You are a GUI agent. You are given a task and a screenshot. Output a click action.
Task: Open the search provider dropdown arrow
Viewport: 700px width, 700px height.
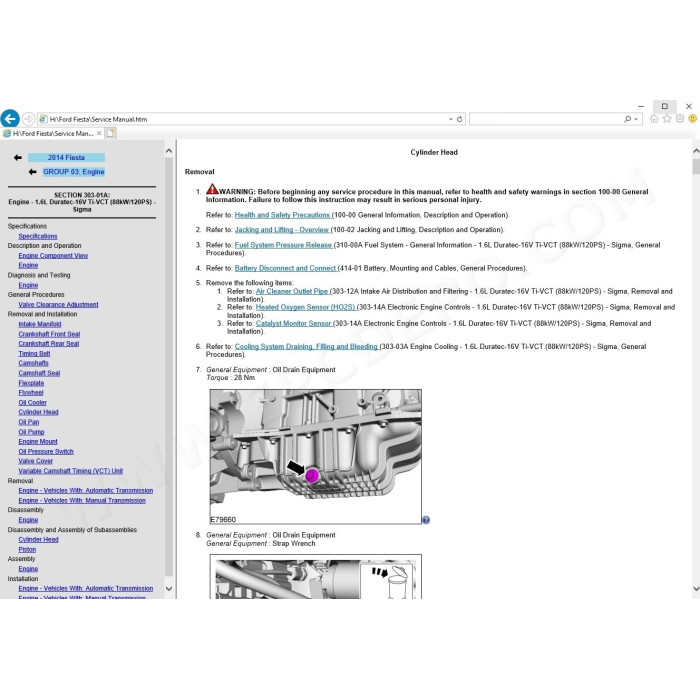636,119
